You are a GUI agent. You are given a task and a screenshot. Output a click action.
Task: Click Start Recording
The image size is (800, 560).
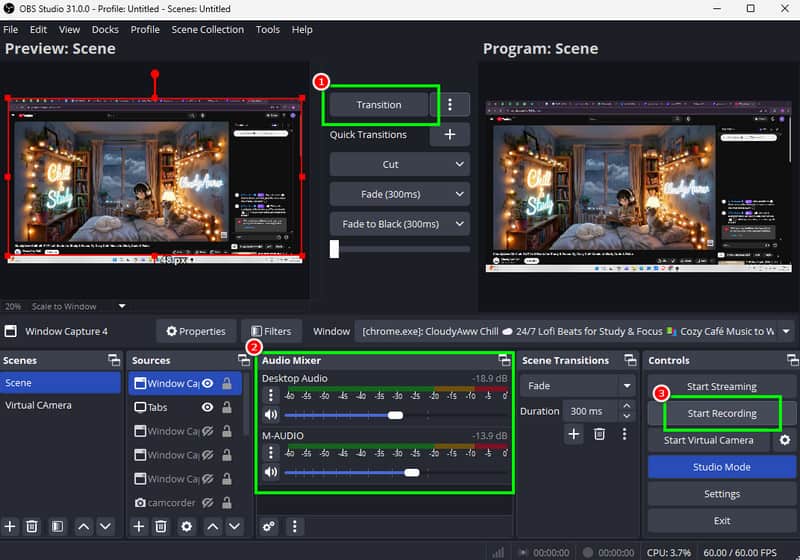pyautogui.click(x=721, y=414)
